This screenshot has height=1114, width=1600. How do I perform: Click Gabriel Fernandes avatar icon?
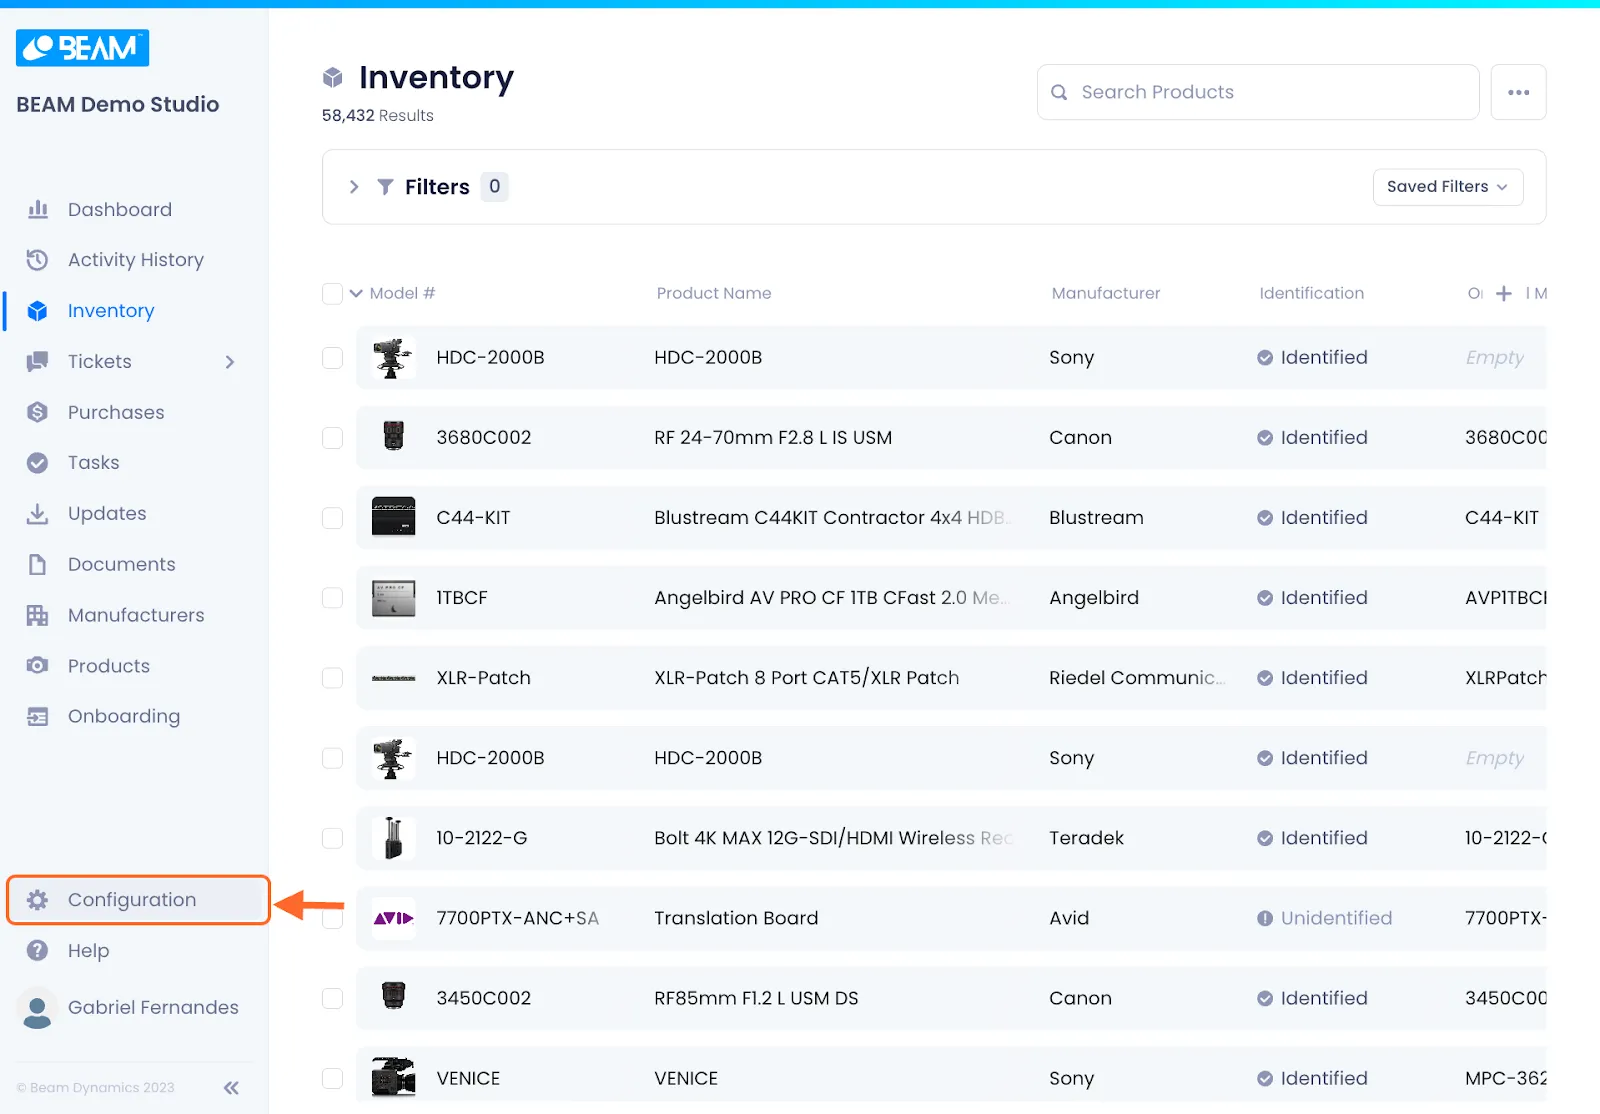(38, 1008)
